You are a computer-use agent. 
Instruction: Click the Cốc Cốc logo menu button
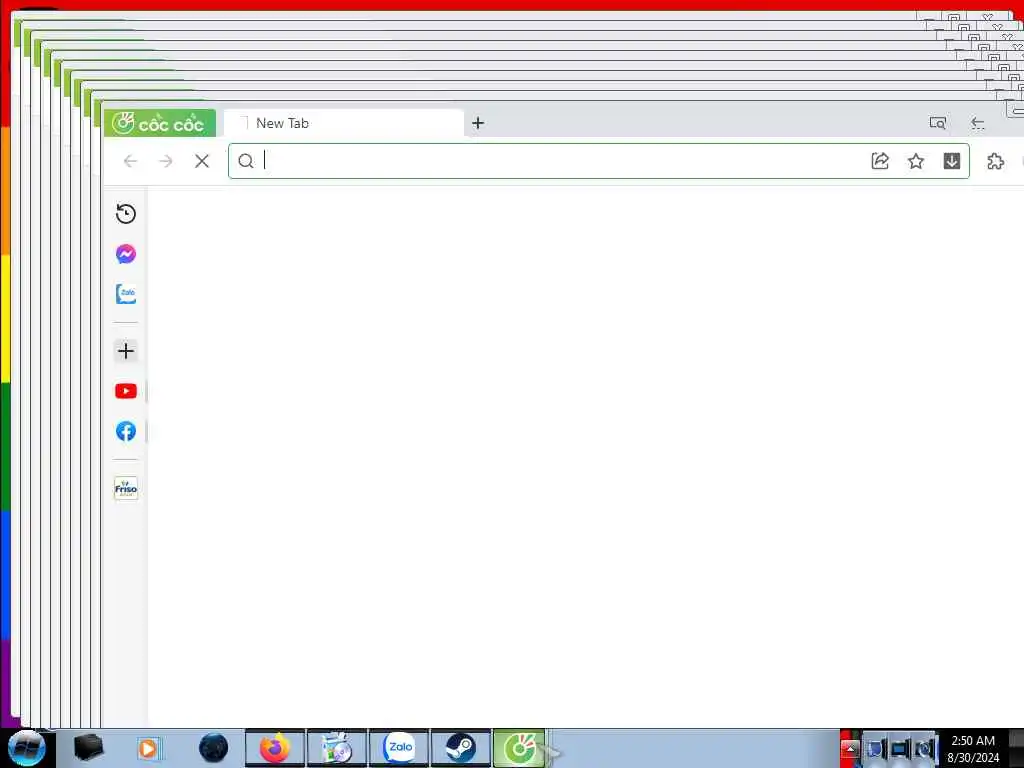[x=160, y=123]
